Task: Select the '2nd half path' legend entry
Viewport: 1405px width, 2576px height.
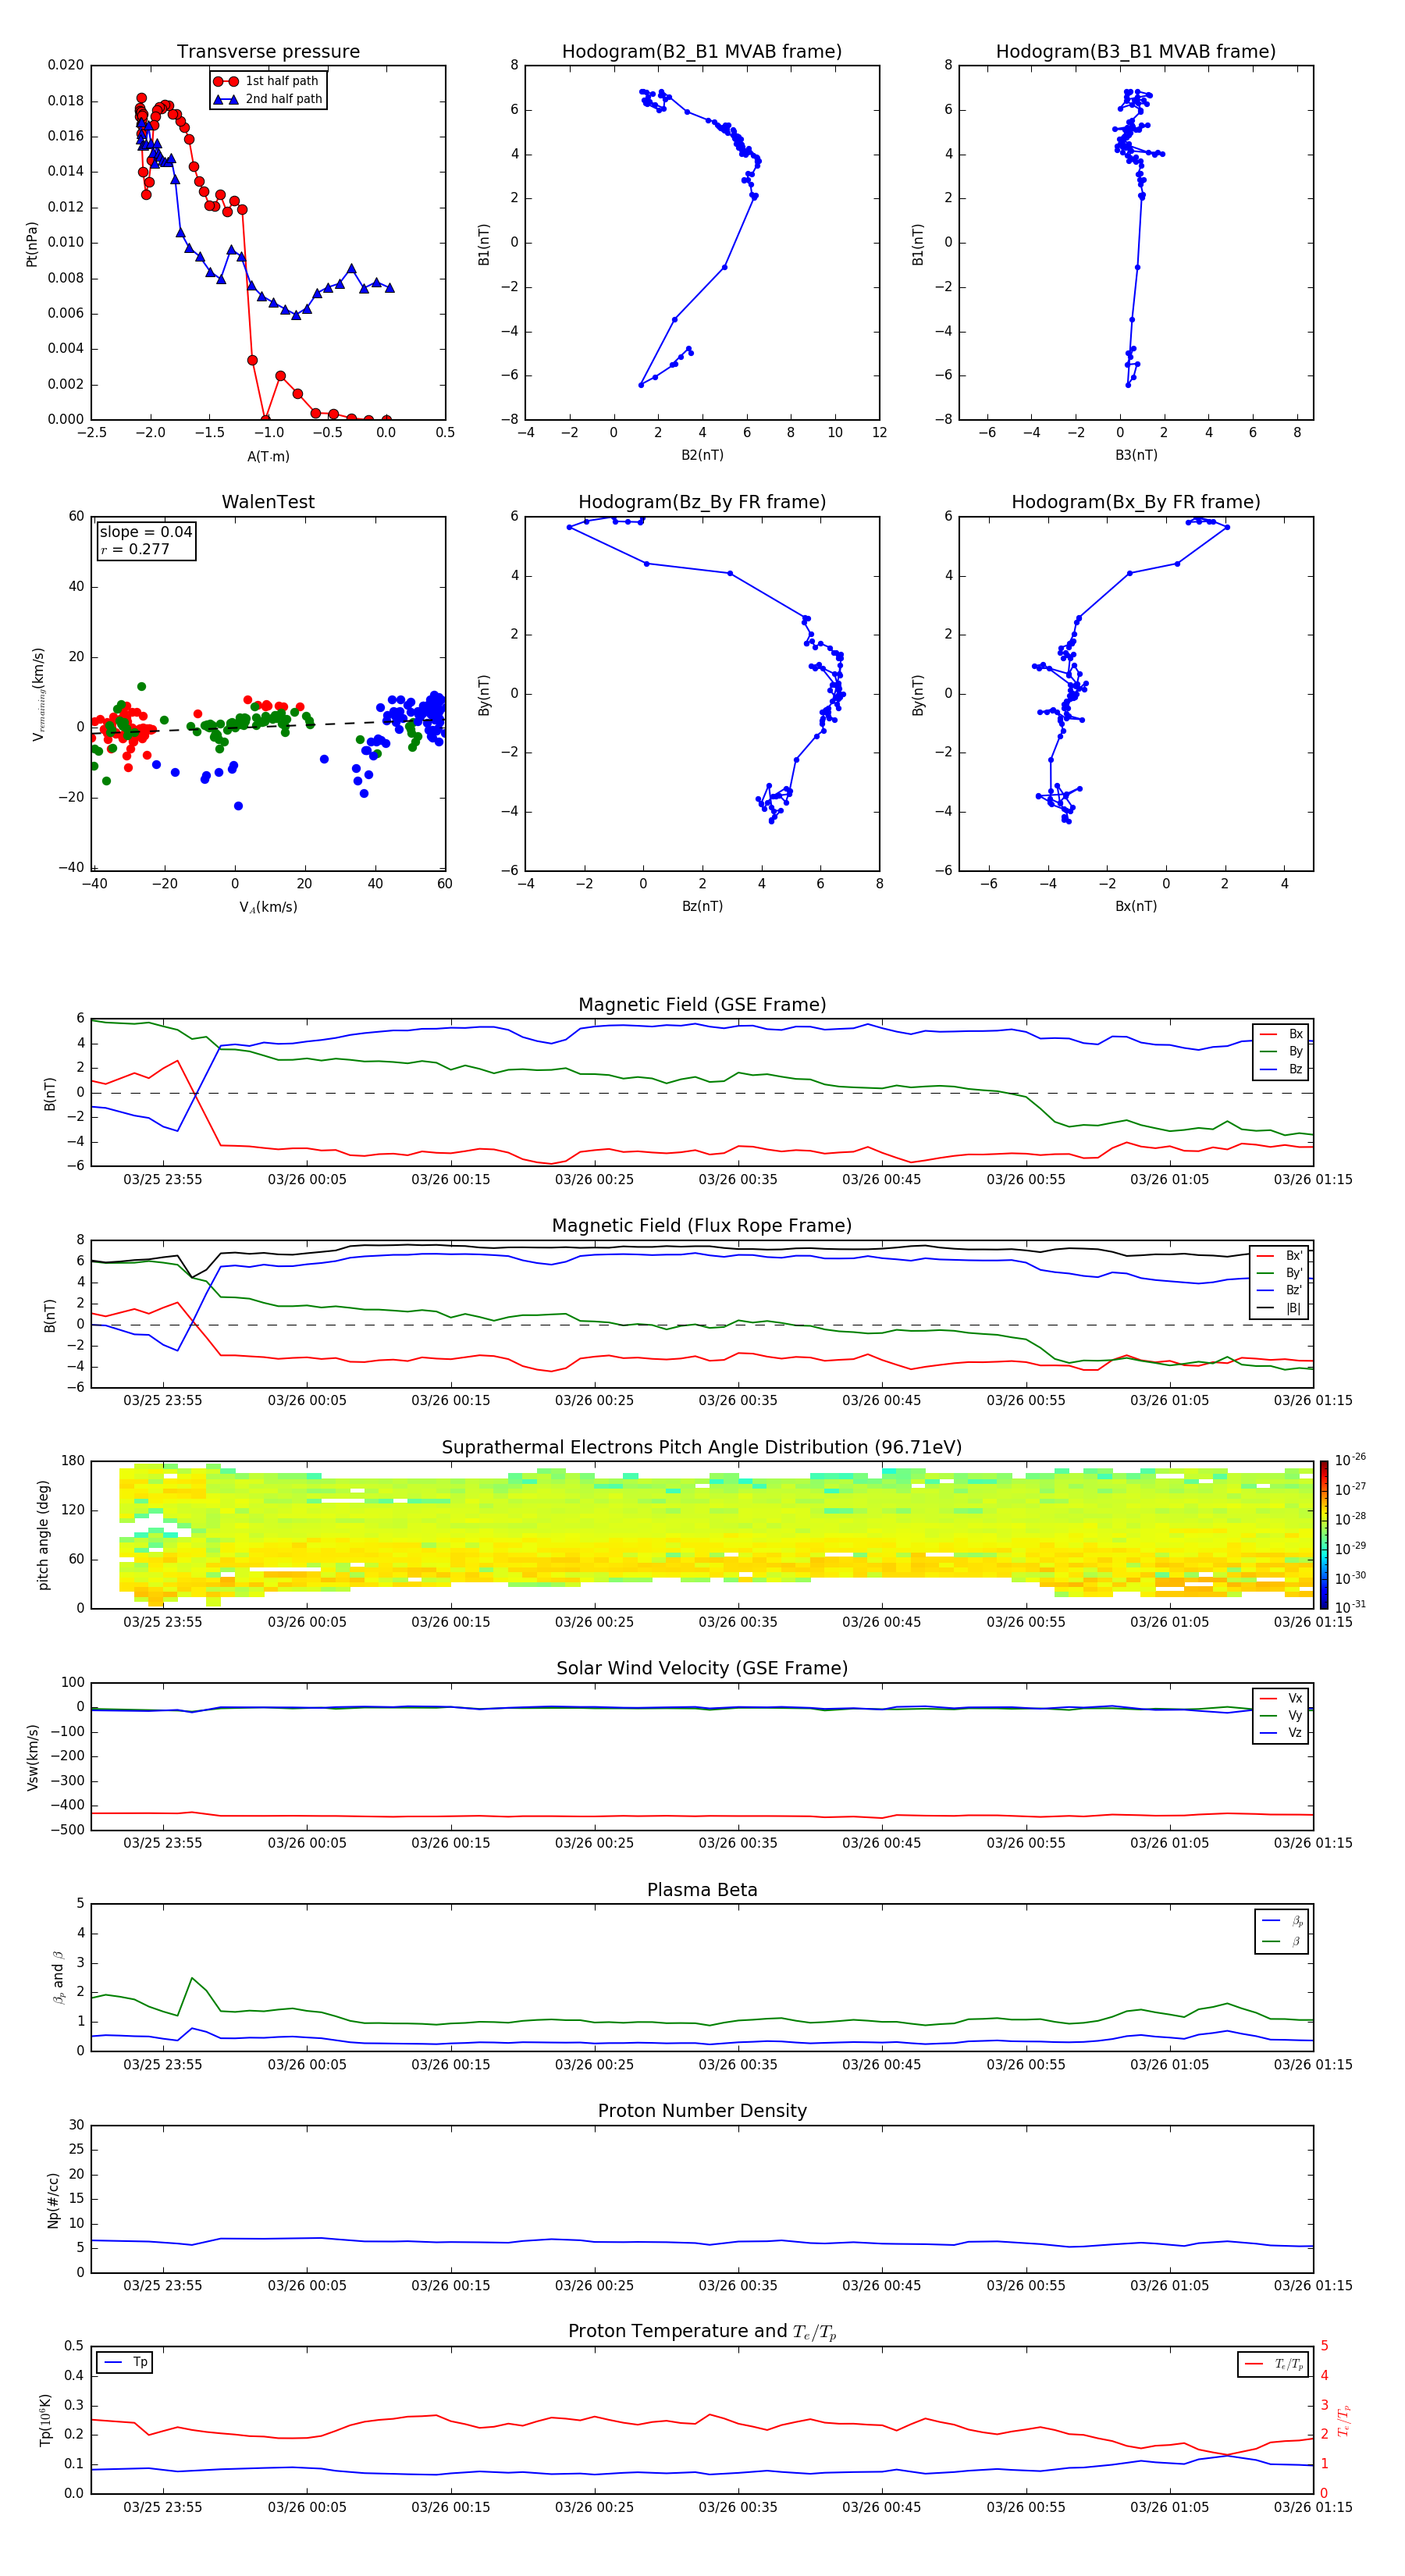Action: click(x=268, y=99)
